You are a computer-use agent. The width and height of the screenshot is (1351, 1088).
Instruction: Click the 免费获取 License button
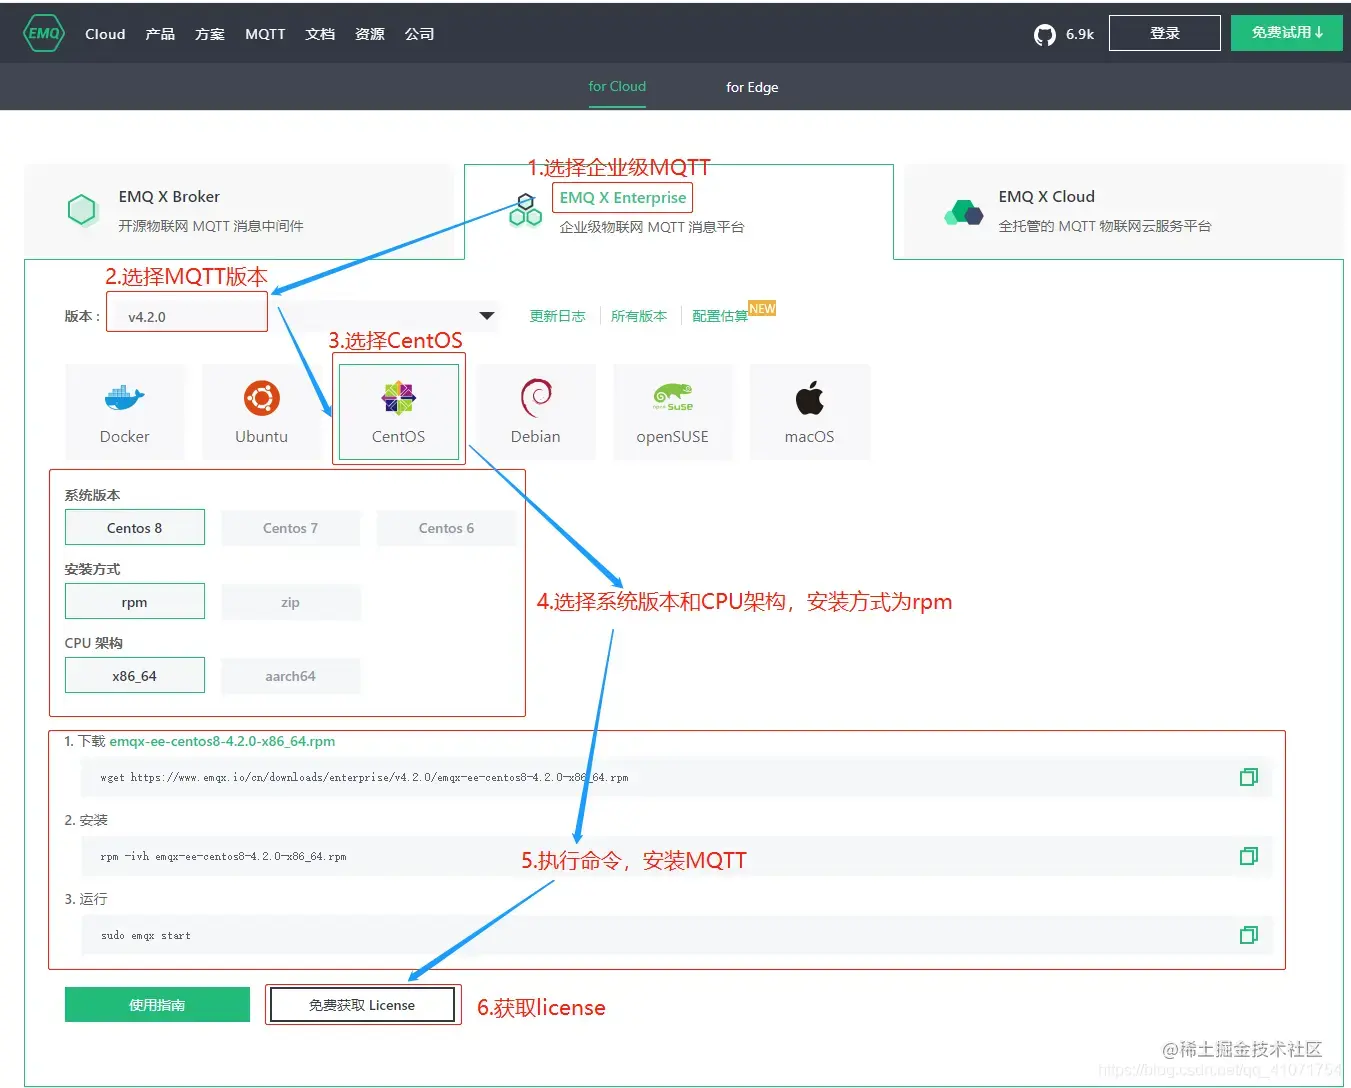[x=362, y=1005]
